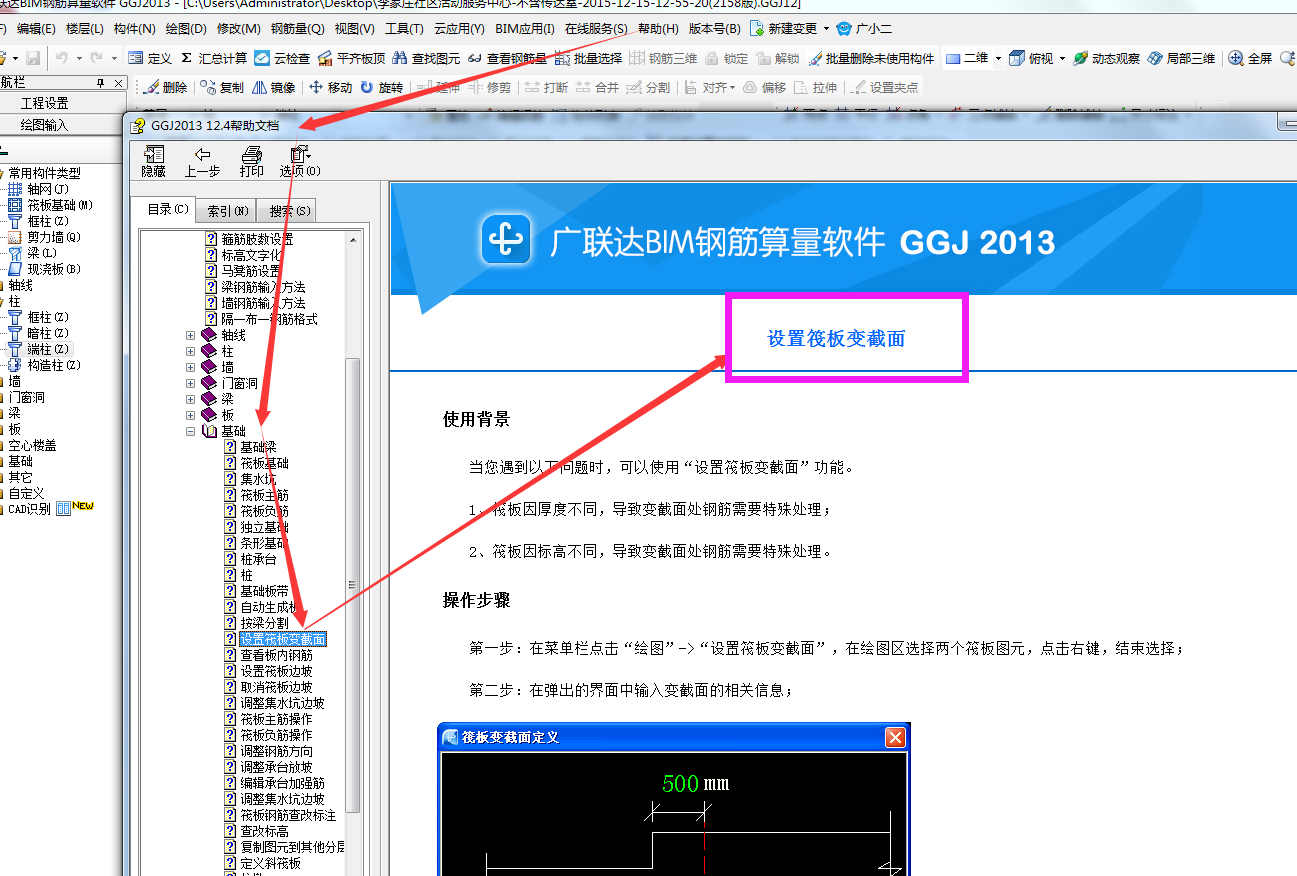Switch to 目录(C) tab in help
The image size is (1297, 876).
(x=168, y=209)
